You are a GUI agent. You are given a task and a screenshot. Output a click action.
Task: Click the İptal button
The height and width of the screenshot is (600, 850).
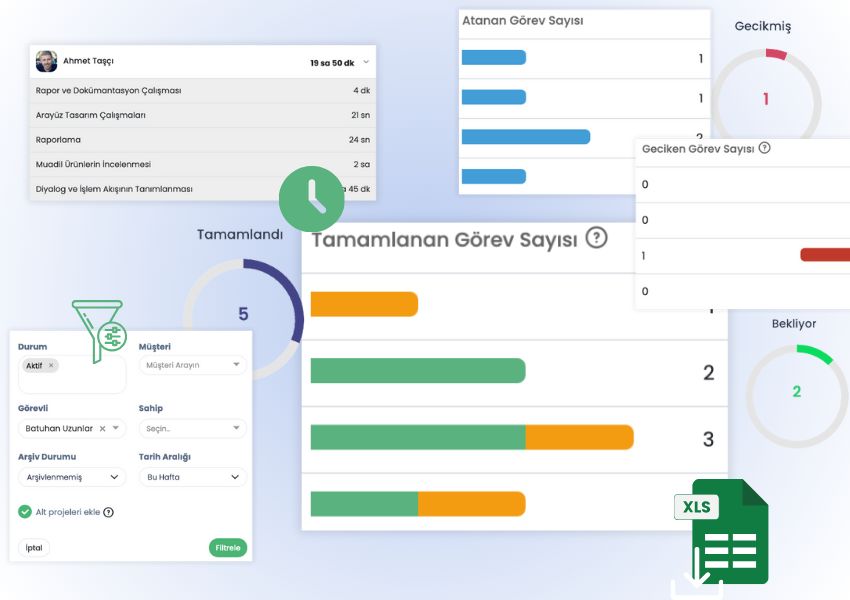(34, 548)
